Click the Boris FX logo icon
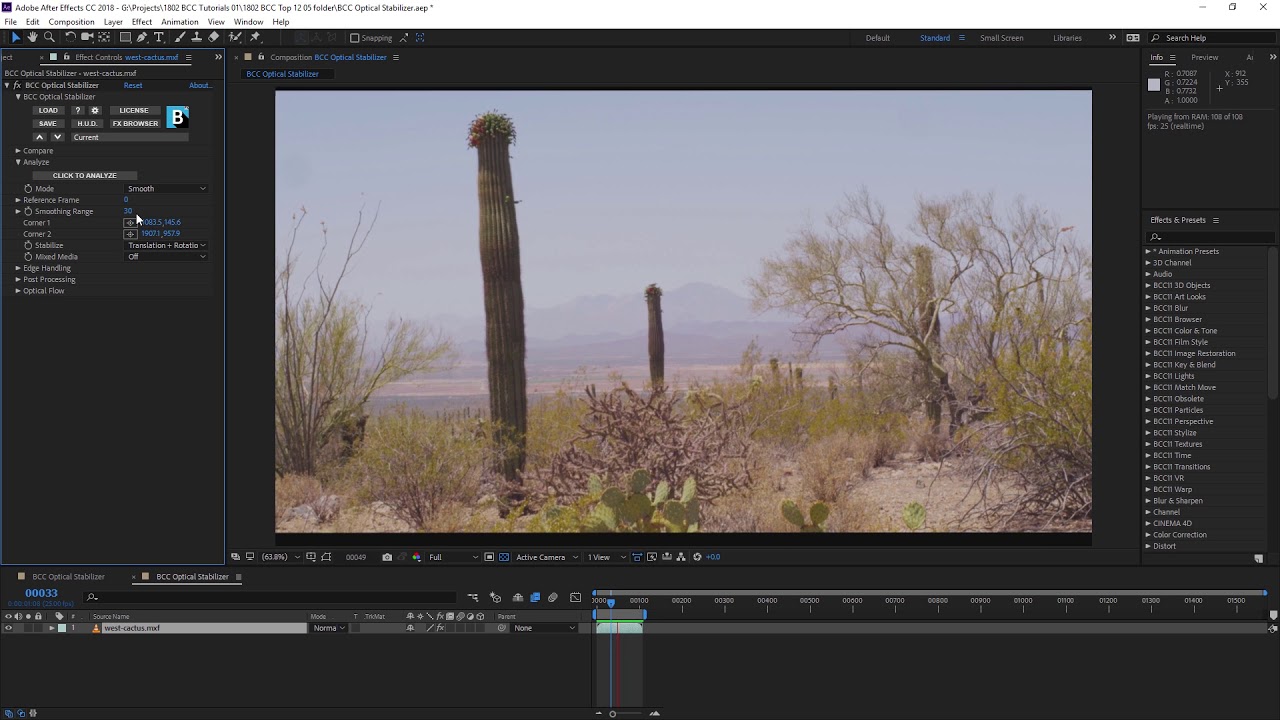 pyautogui.click(x=177, y=117)
